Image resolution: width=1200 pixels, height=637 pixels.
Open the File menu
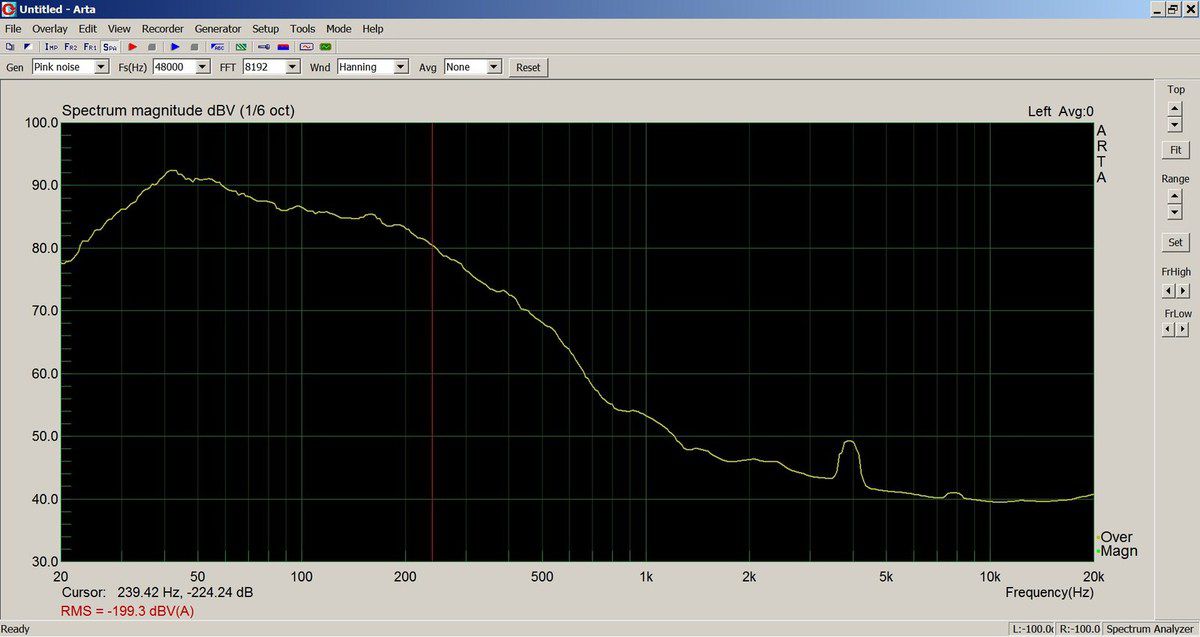13,29
